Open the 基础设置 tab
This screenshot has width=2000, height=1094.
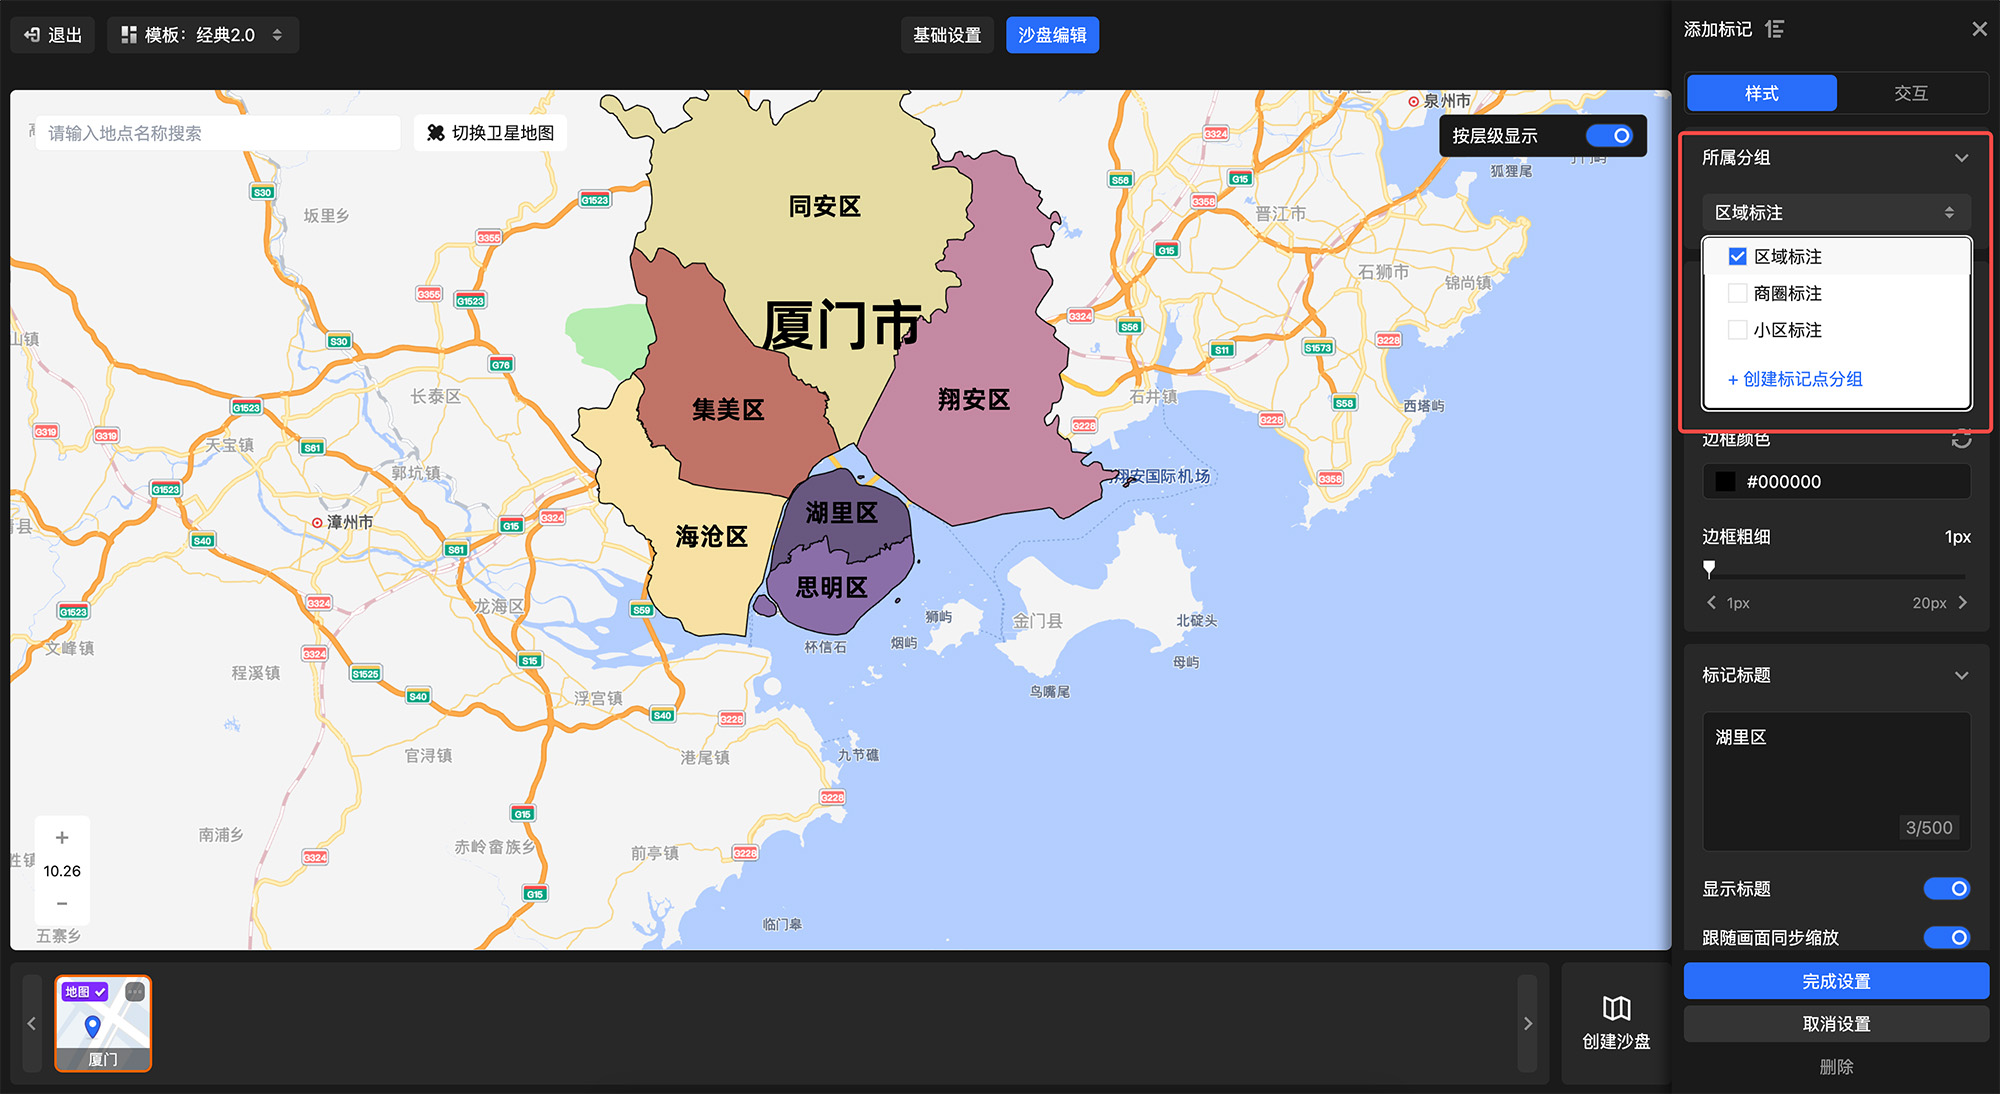tap(946, 35)
